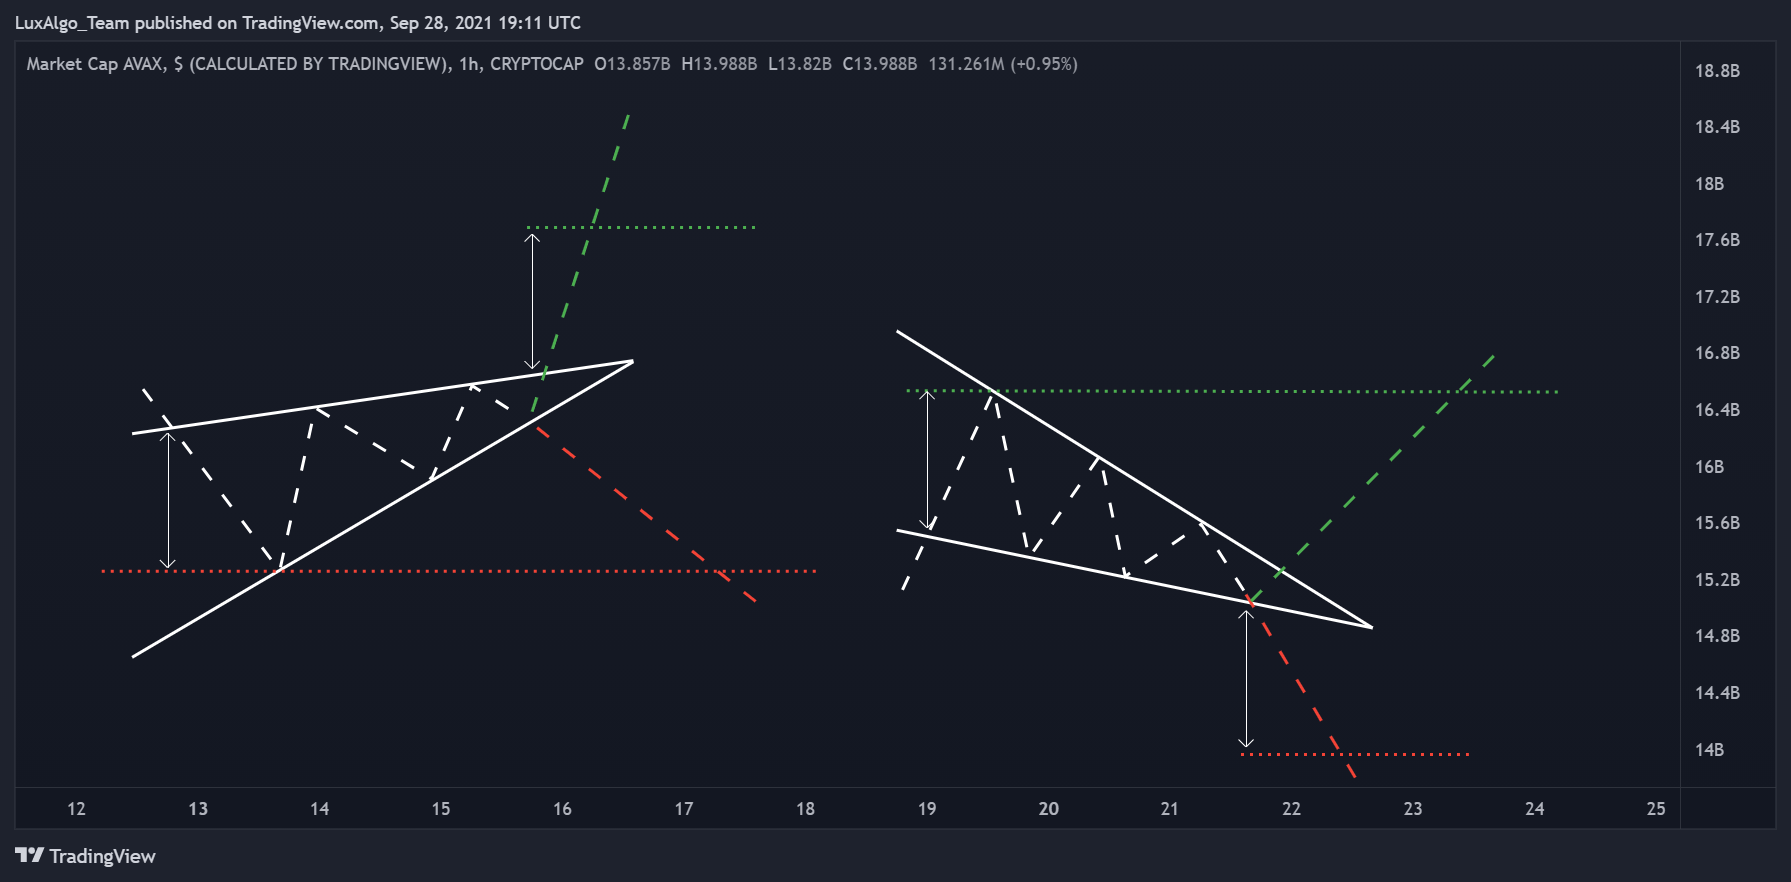Click the 16.4B price axis label
This screenshot has height=882, width=1791.
pyautogui.click(x=1717, y=410)
